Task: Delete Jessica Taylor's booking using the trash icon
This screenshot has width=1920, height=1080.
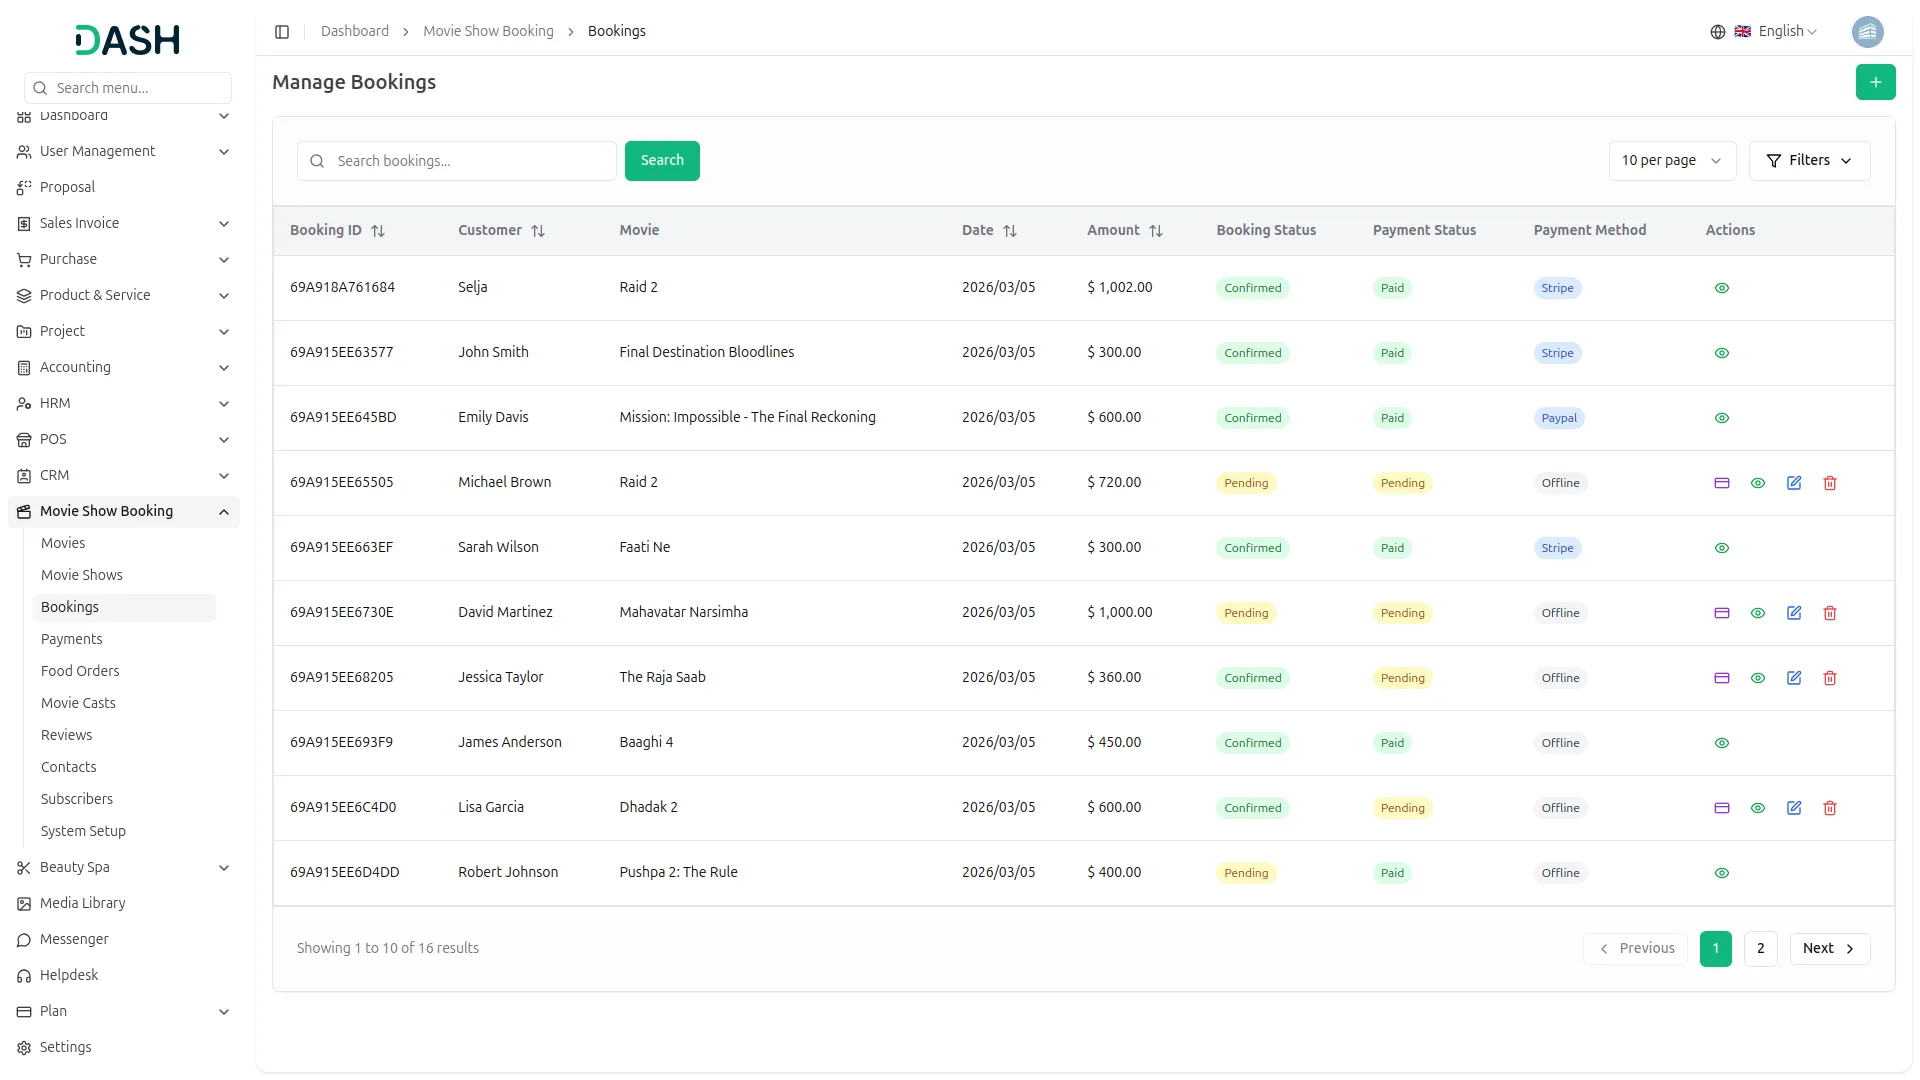Action: [x=1830, y=678]
